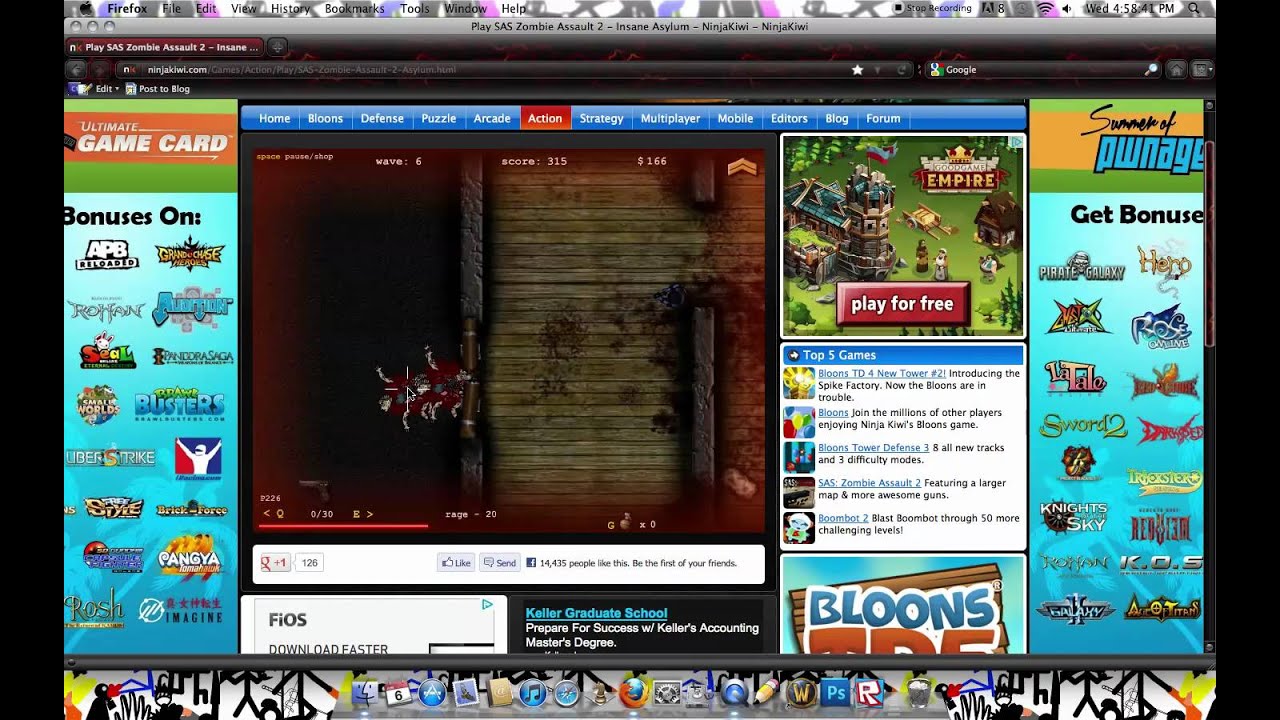Launch the Chess app from dock

pos(599,692)
